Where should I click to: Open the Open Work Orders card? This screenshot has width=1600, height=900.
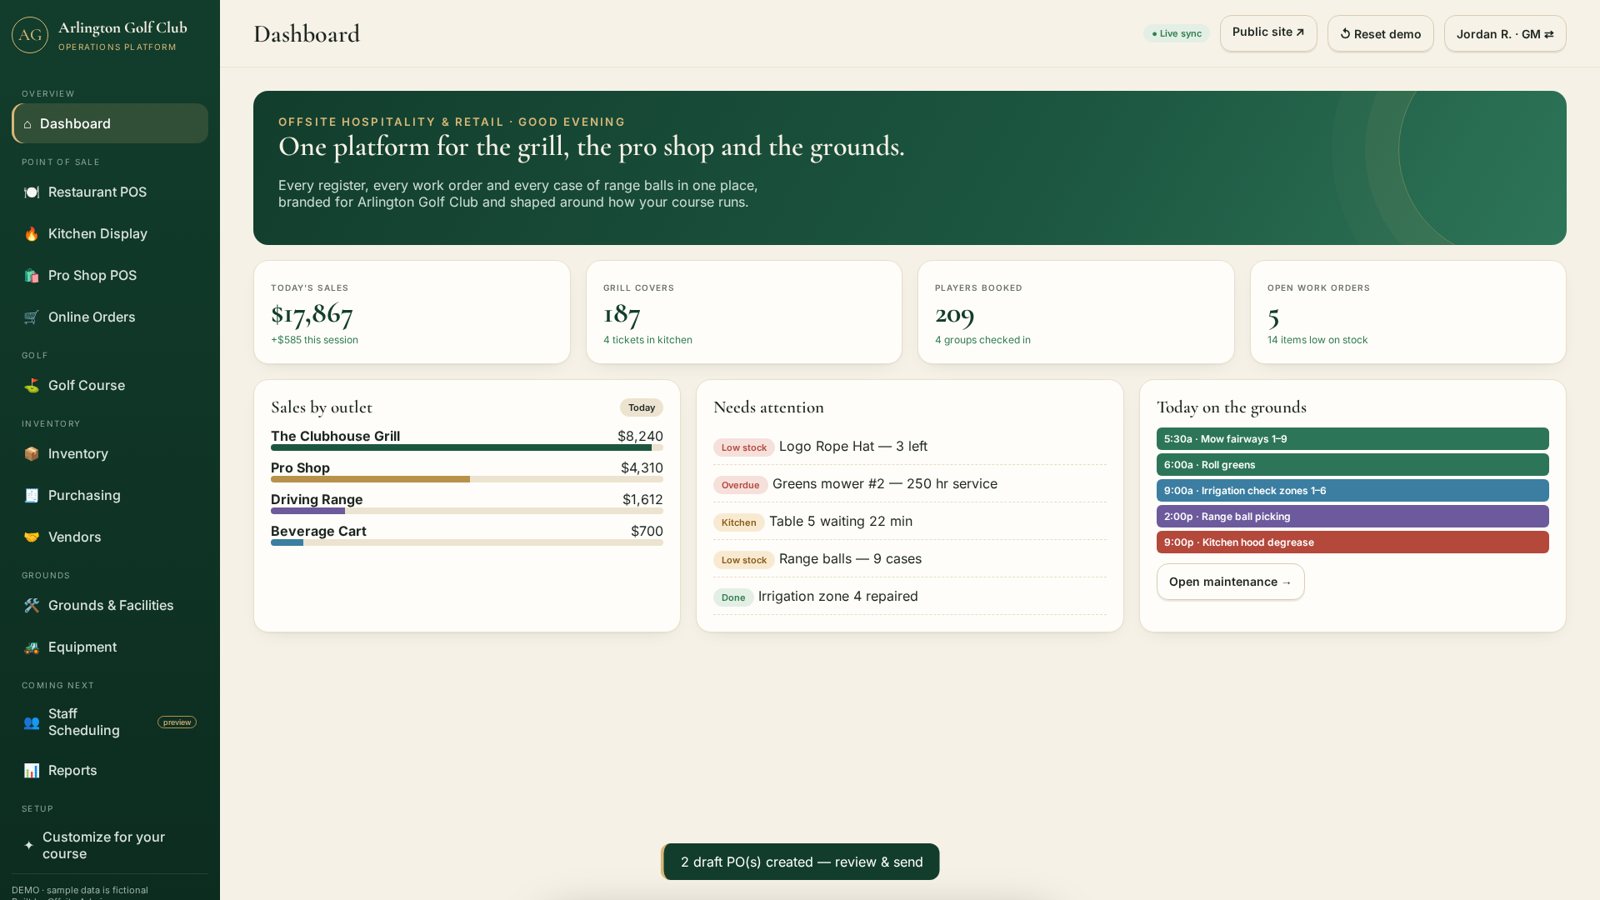[x=1408, y=312]
